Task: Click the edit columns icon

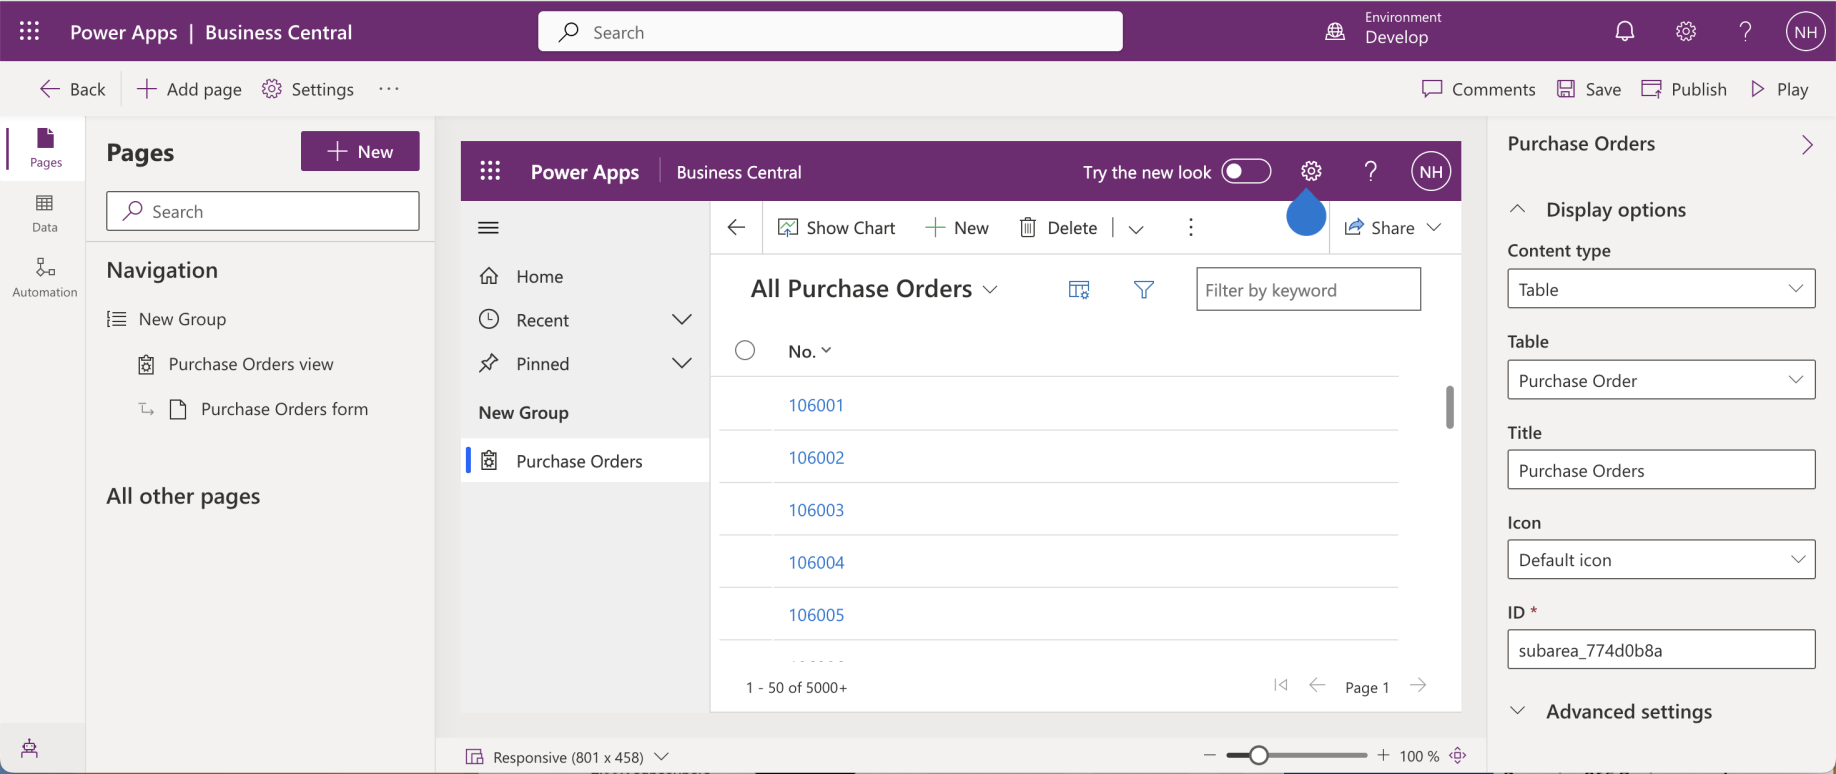Action: click(x=1078, y=290)
